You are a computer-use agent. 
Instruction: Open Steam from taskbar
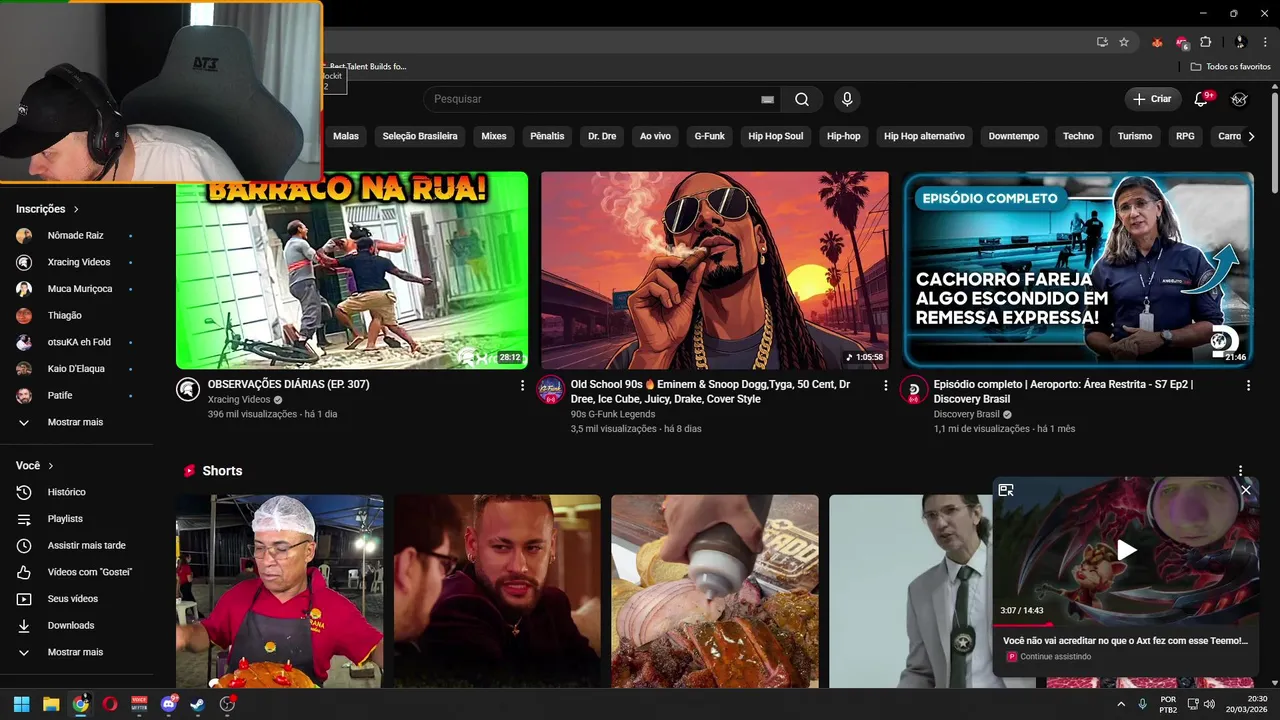[198, 704]
